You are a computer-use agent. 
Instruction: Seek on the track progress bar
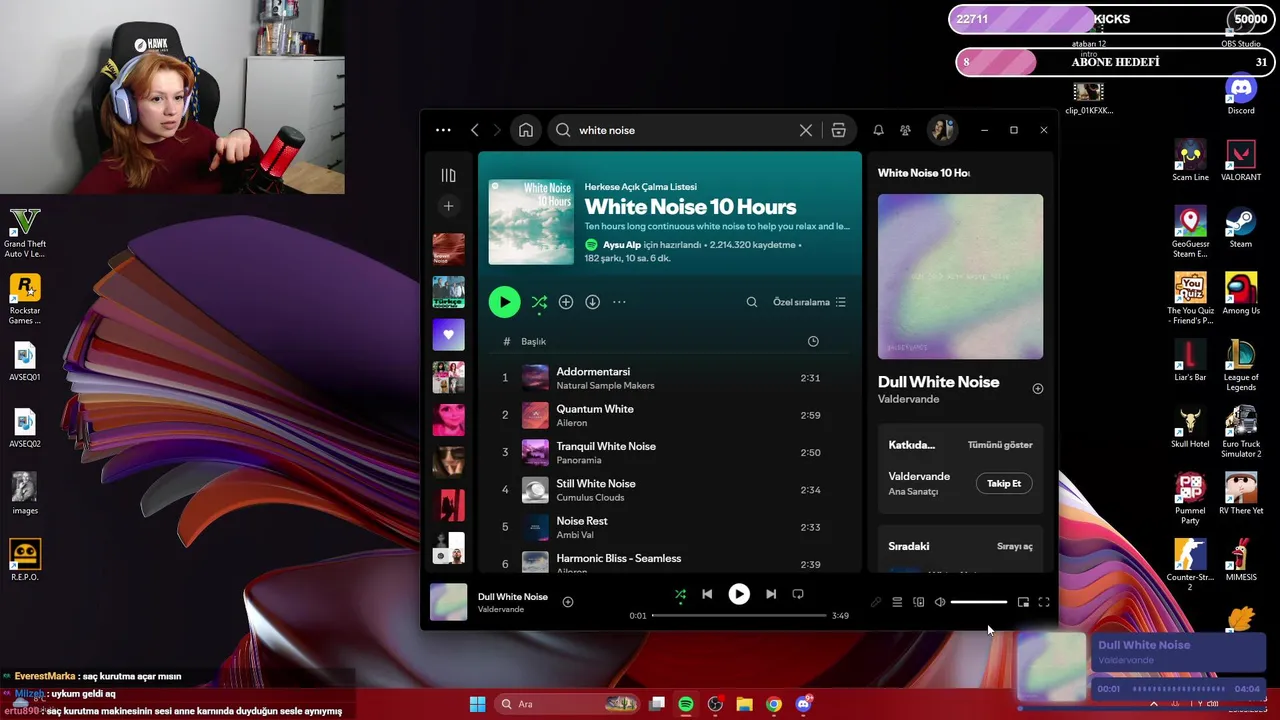(739, 616)
